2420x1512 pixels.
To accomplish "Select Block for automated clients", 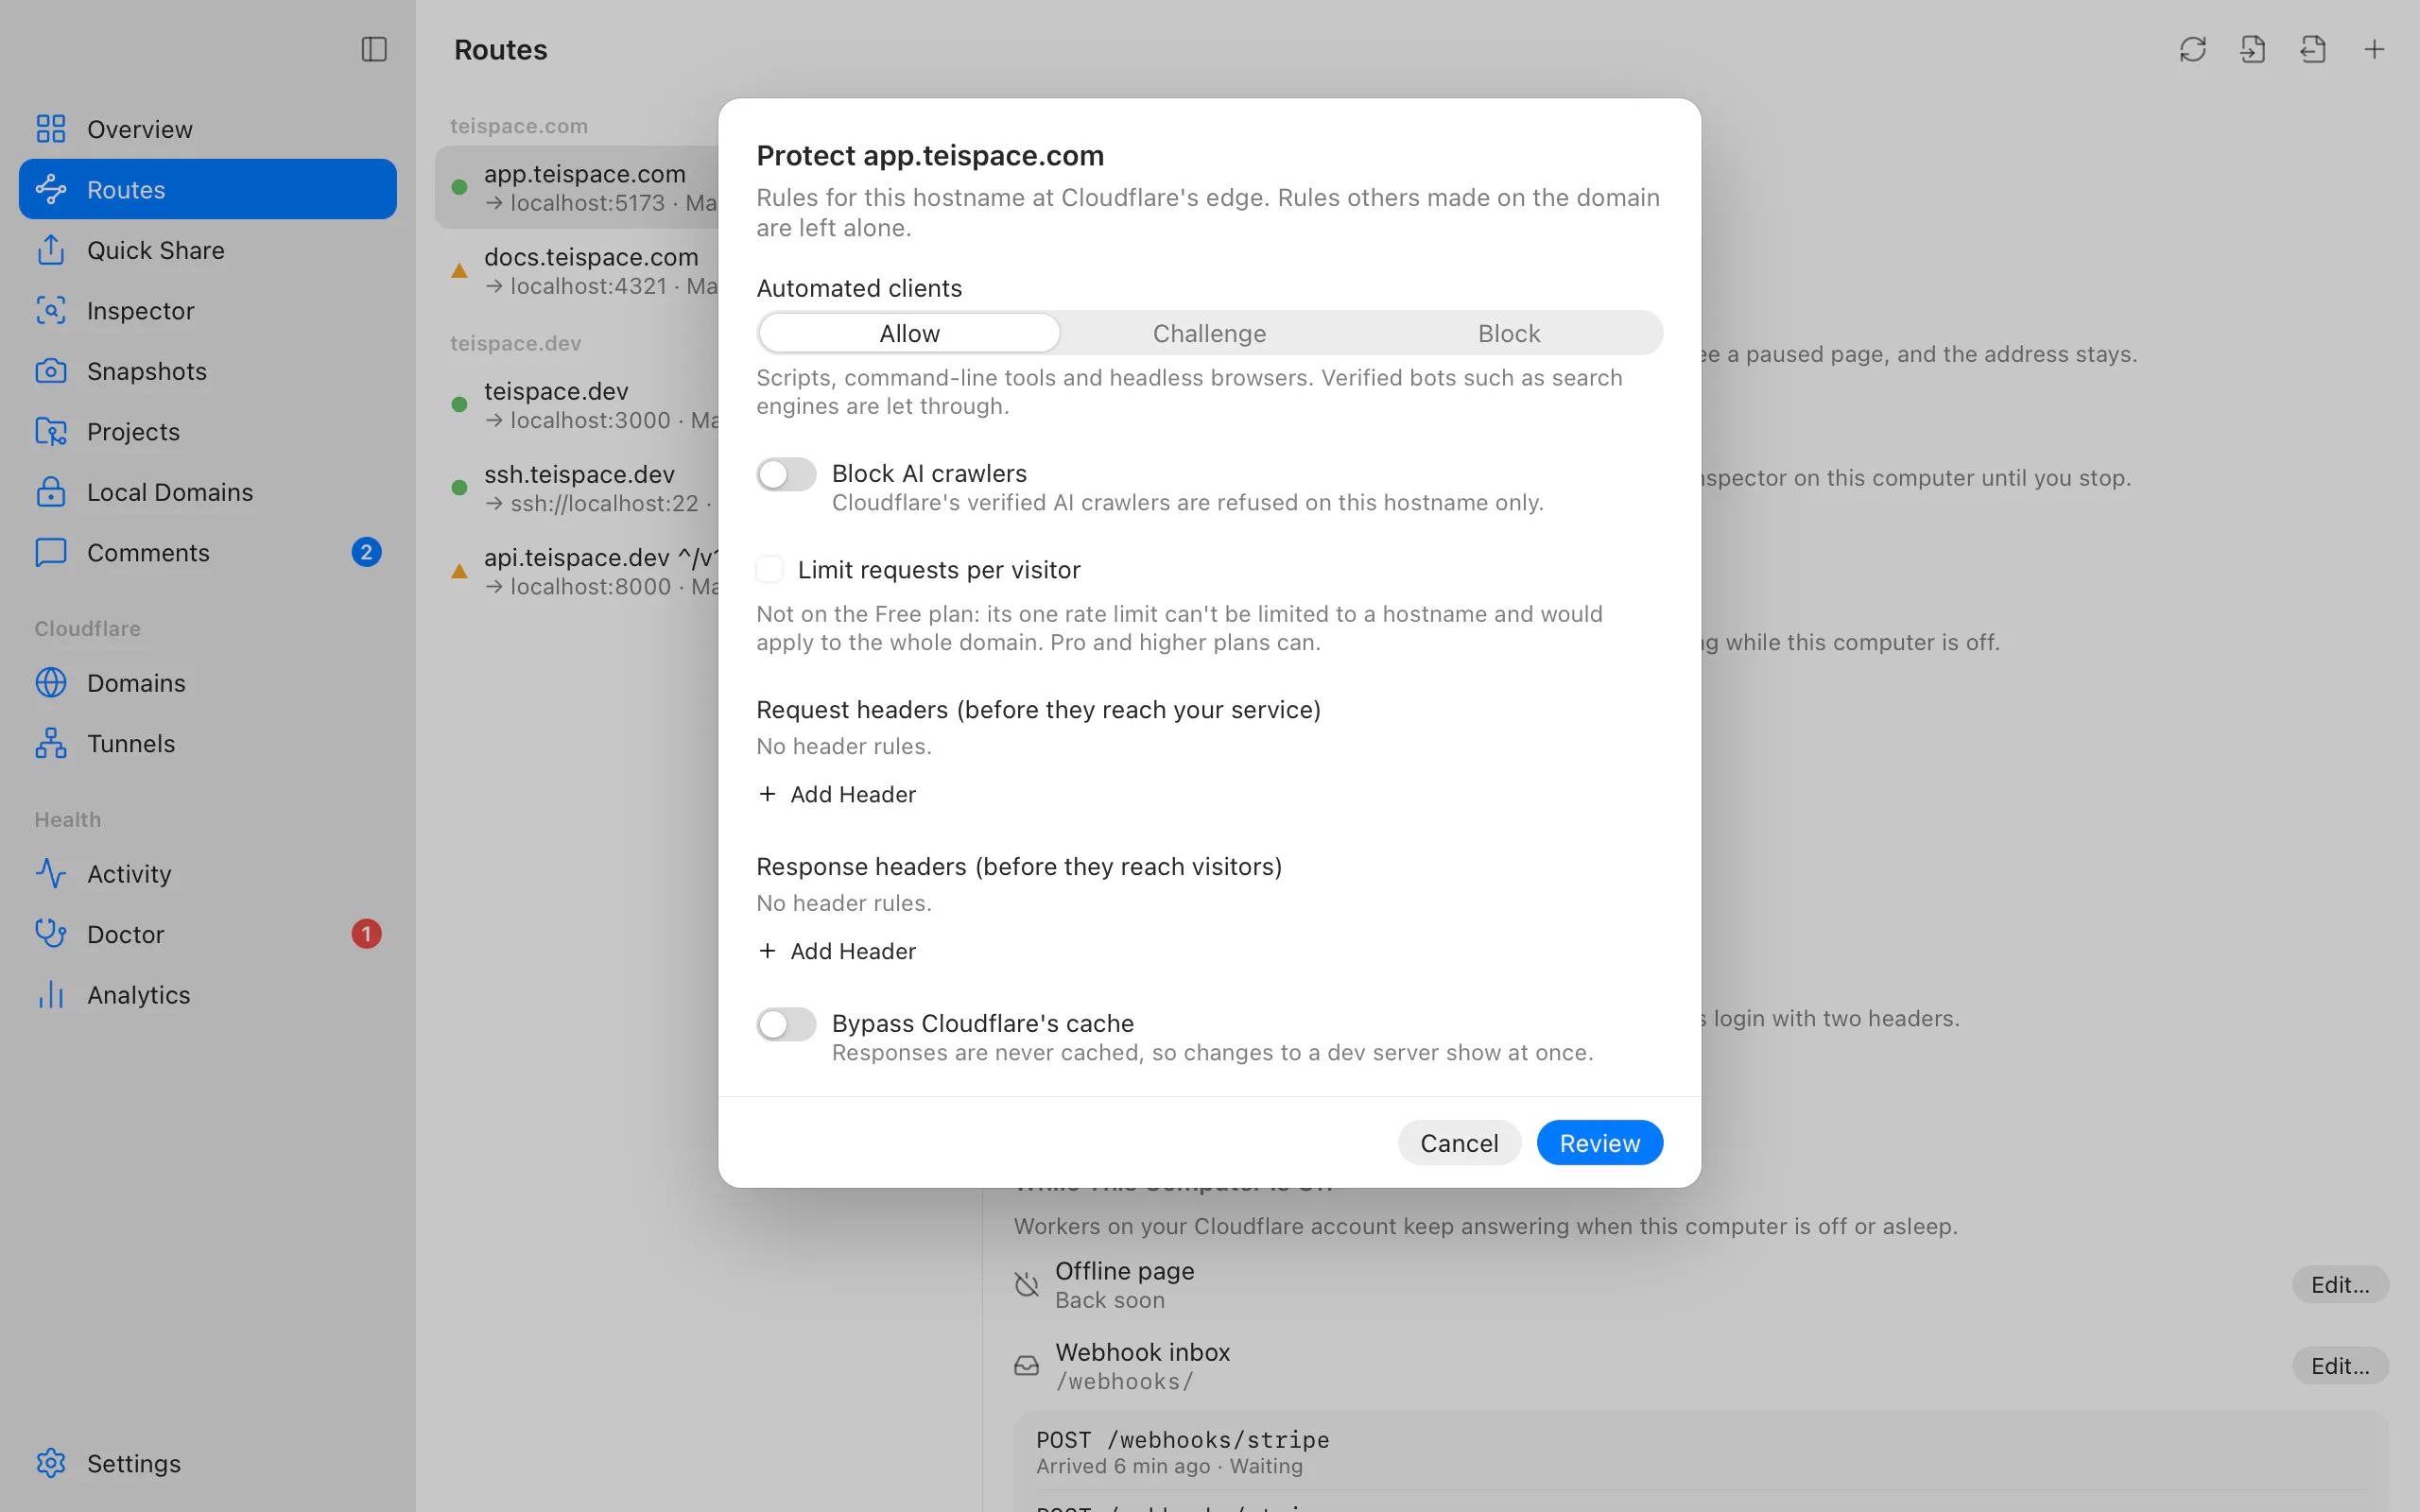I will pos(1509,333).
